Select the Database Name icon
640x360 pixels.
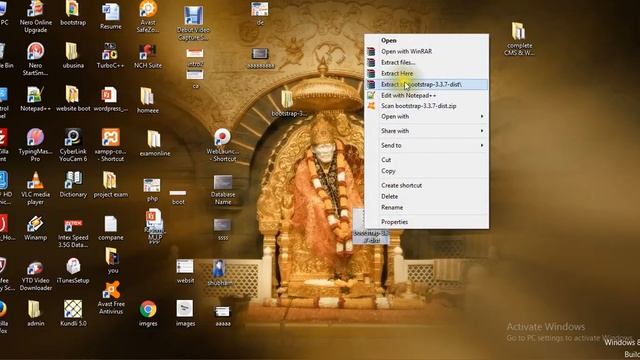(223, 190)
